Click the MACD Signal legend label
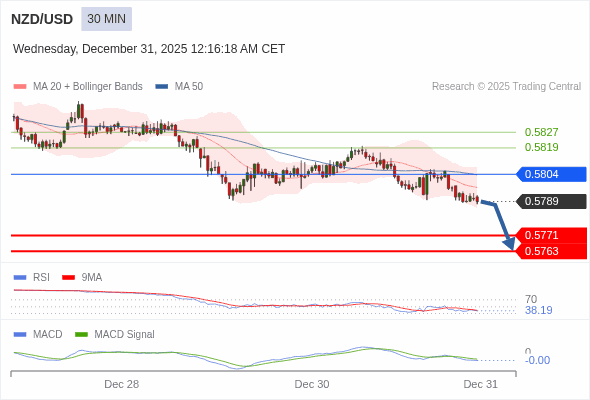Image resolution: width=590 pixels, height=400 pixels. (x=125, y=335)
